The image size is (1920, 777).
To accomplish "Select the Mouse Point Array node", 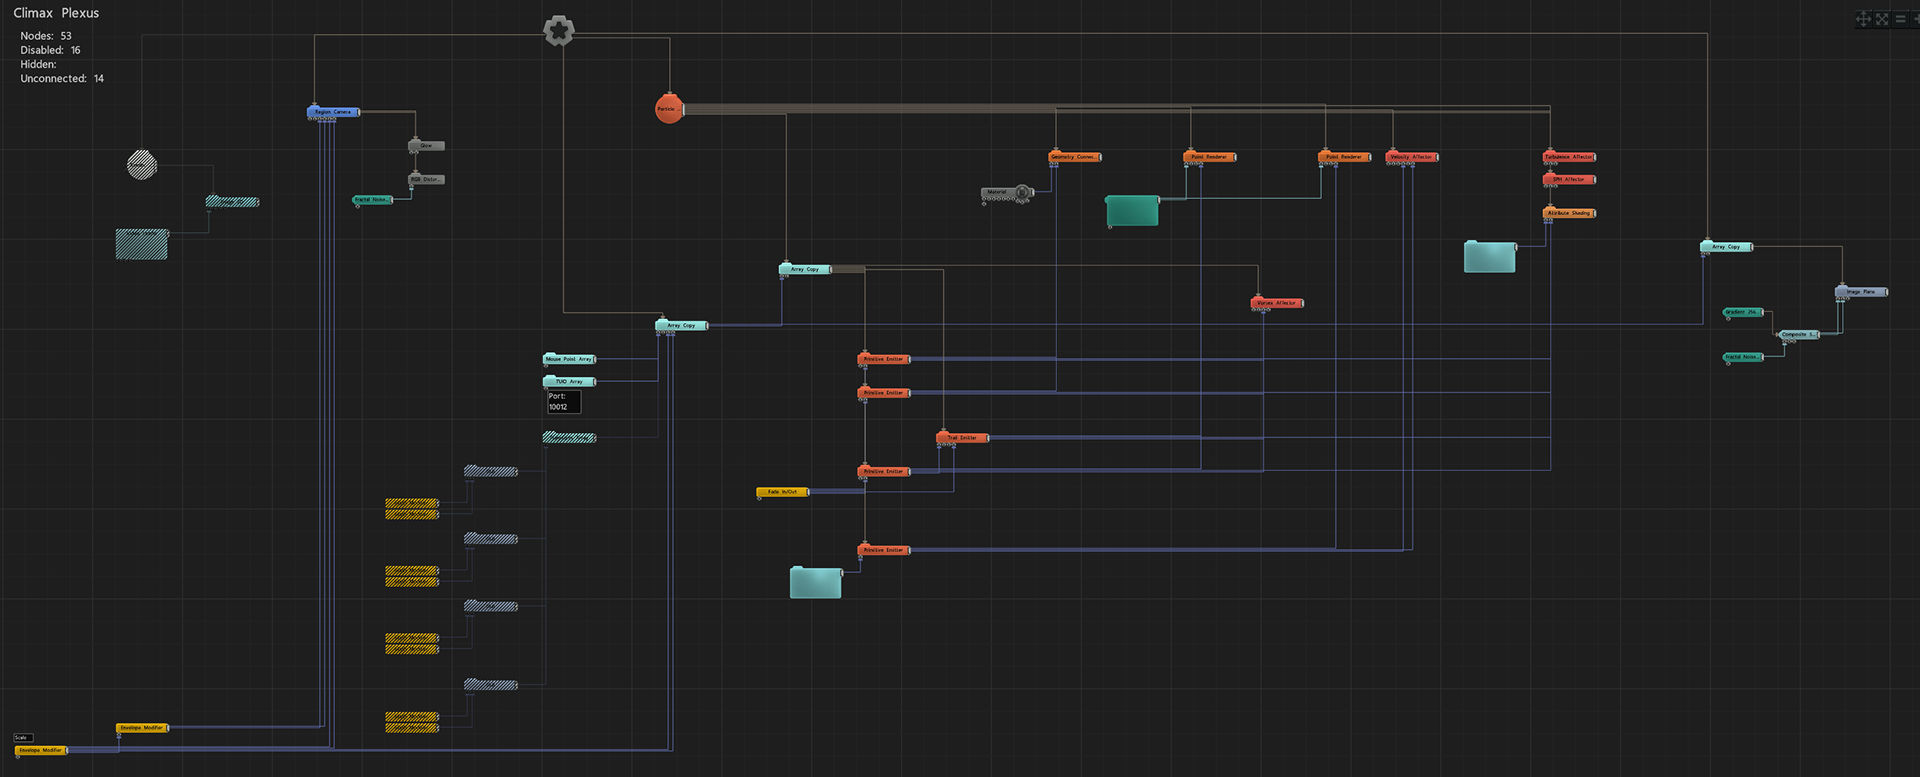I will click(x=569, y=359).
